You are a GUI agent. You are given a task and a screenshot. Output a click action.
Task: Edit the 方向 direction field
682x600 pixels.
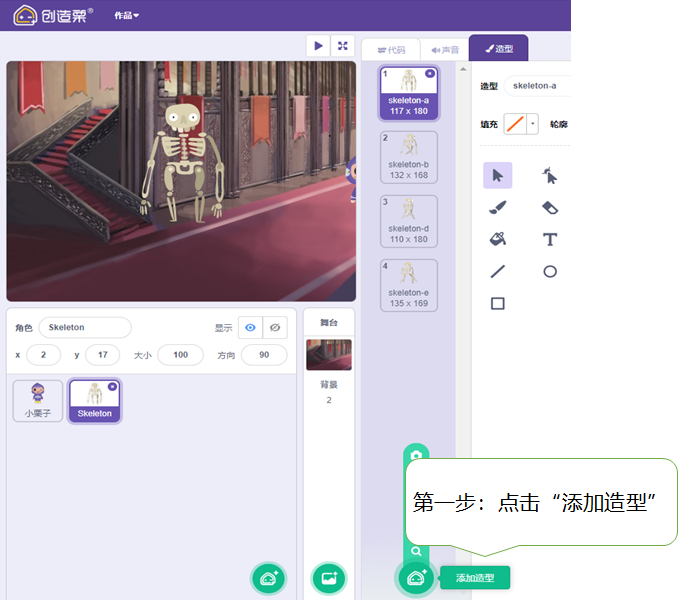pyautogui.click(x=264, y=355)
